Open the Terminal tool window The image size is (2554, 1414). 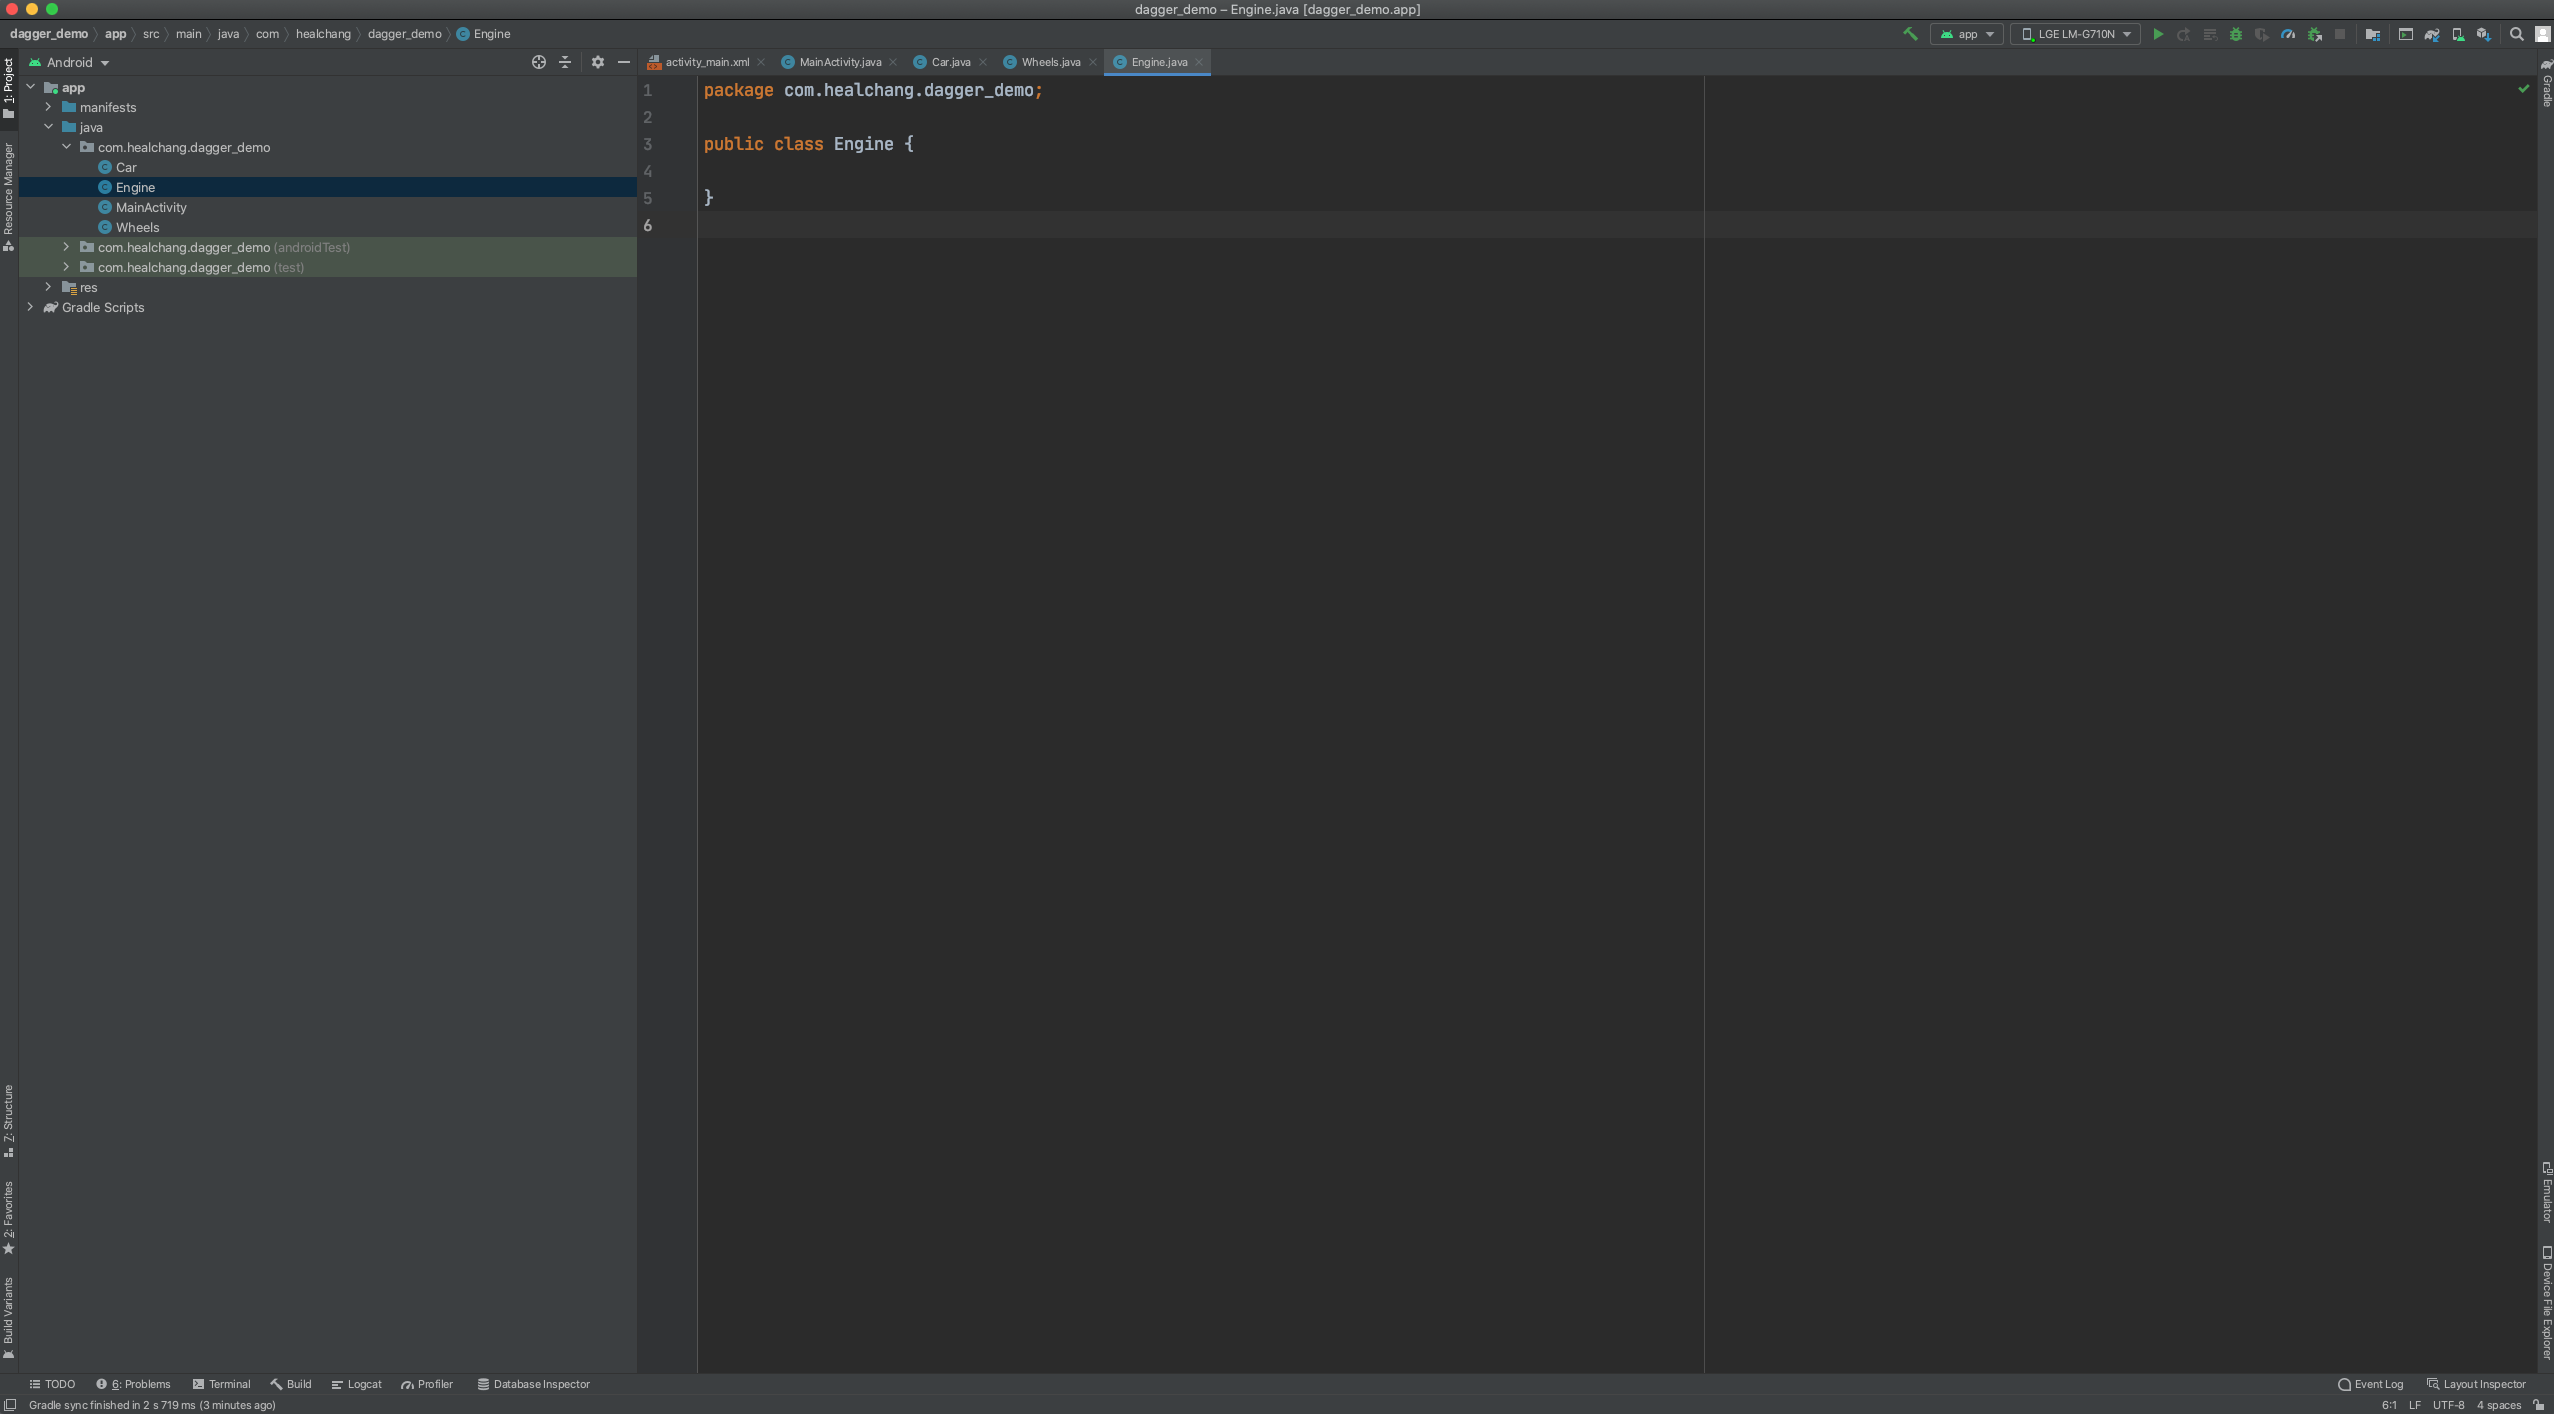coord(222,1384)
